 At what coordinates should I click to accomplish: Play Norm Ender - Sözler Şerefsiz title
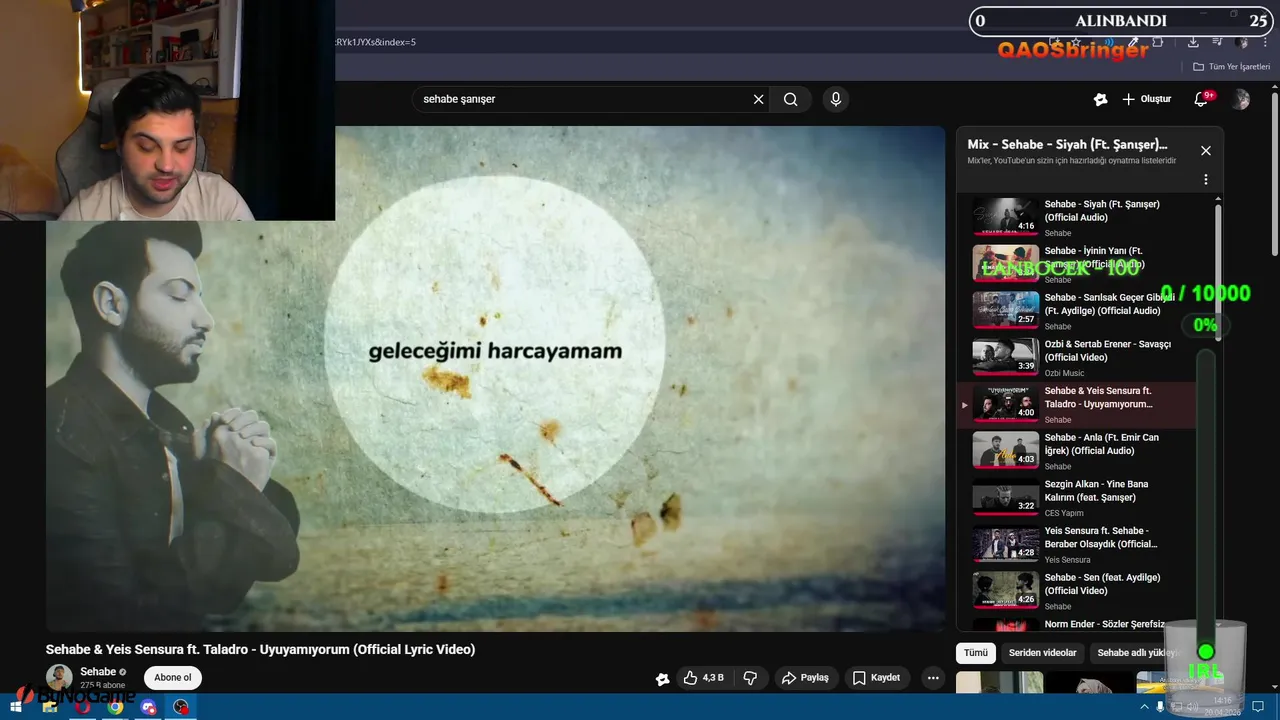tap(1105, 624)
